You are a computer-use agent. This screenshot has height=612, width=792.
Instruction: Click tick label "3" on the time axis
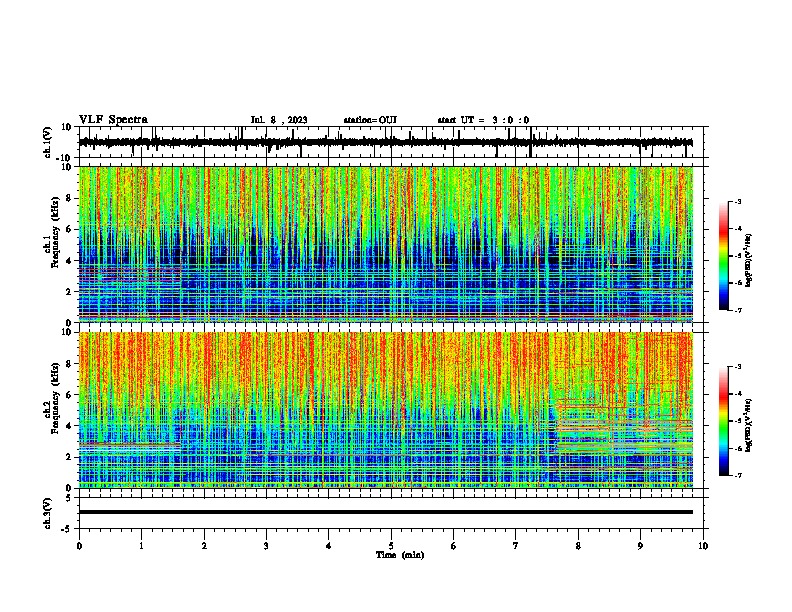pyautogui.click(x=266, y=546)
